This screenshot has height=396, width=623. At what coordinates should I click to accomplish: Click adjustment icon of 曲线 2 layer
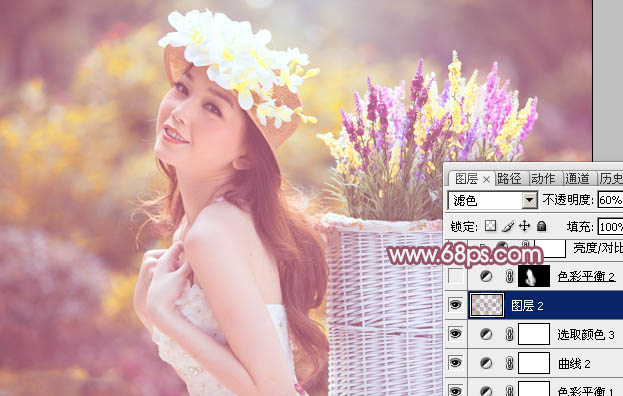pos(486,363)
